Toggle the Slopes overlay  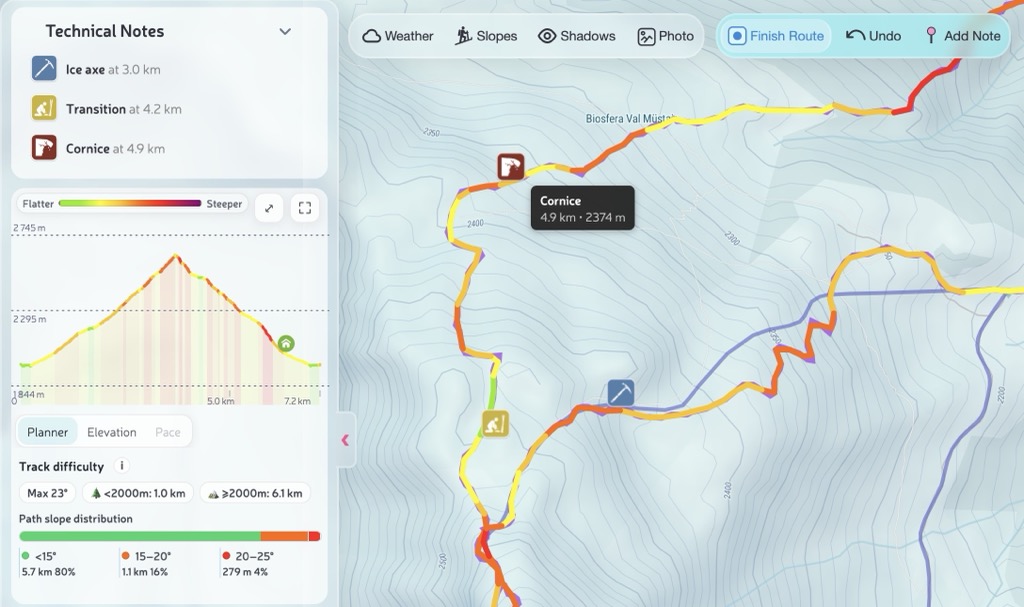point(486,36)
